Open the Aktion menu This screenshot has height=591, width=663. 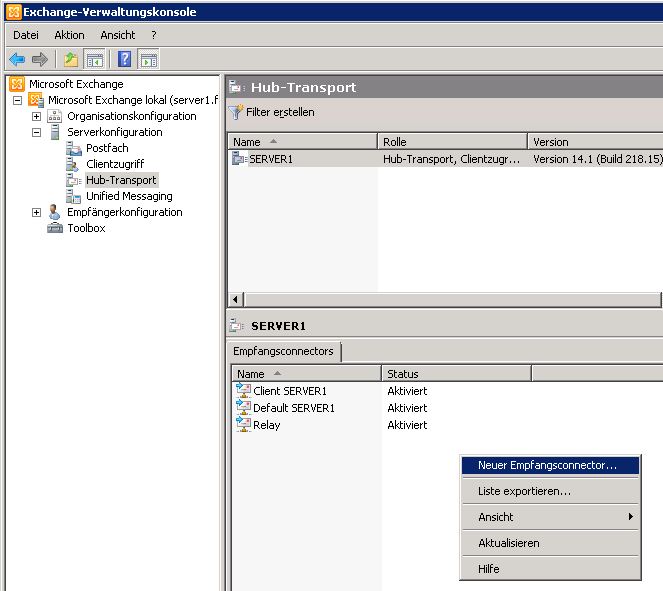click(x=69, y=35)
